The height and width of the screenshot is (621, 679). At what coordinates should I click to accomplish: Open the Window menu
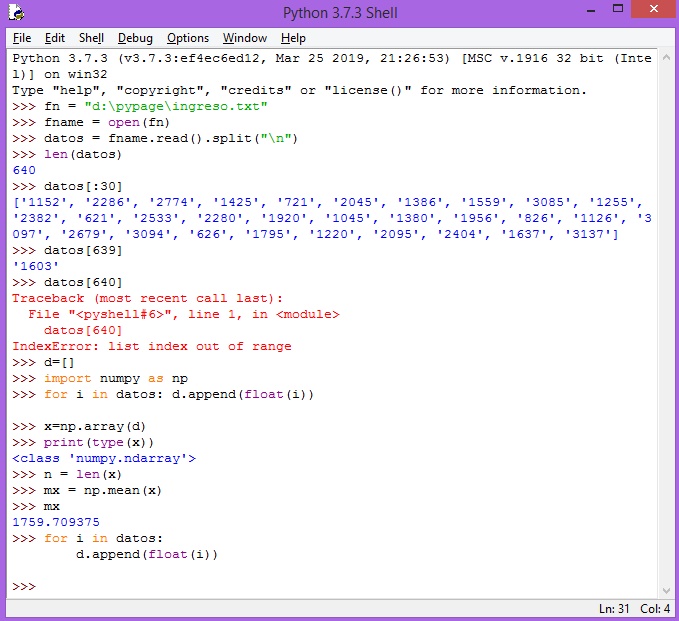(245, 38)
